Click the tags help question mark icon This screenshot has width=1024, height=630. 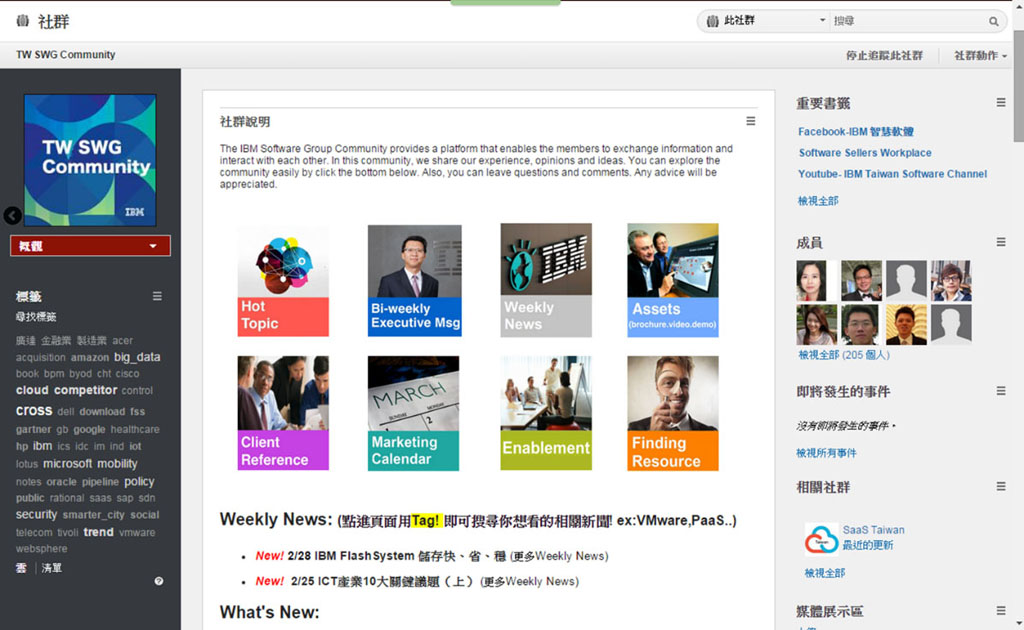(x=159, y=581)
